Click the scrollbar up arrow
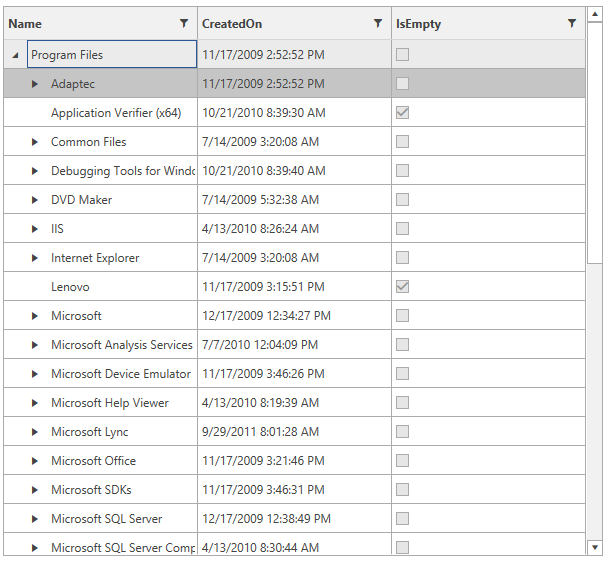This screenshot has width=608, height=561. (595, 14)
